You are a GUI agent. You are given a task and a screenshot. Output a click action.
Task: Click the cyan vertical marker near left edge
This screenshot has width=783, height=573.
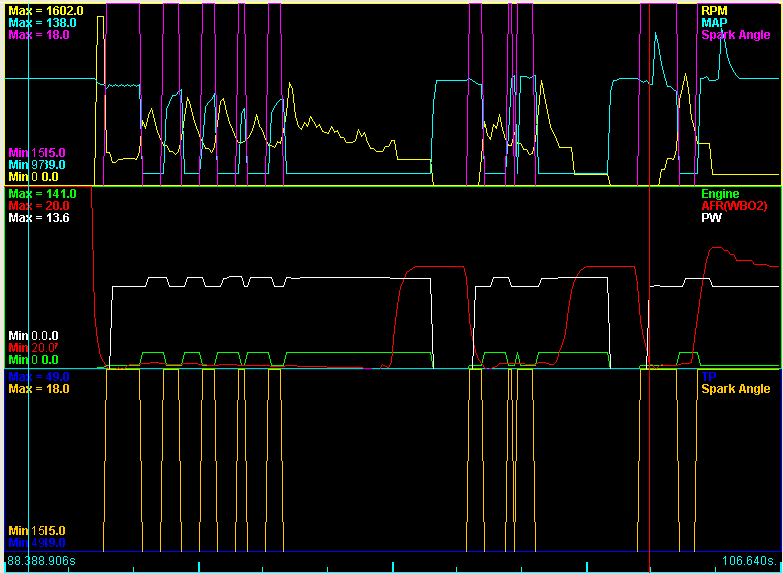click(x=29, y=280)
